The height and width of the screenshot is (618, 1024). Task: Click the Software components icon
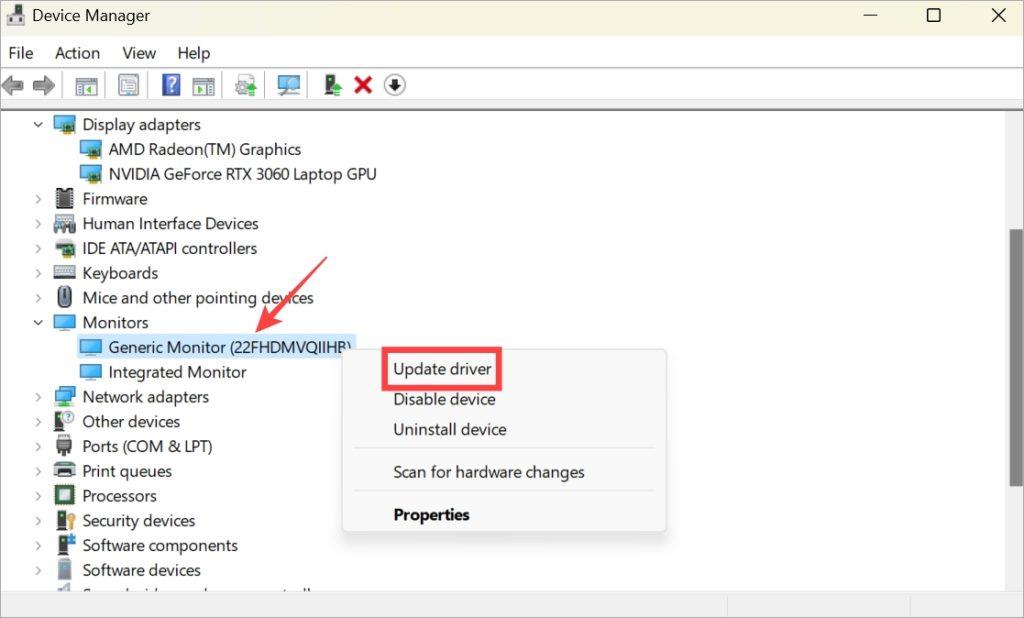tap(66, 545)
